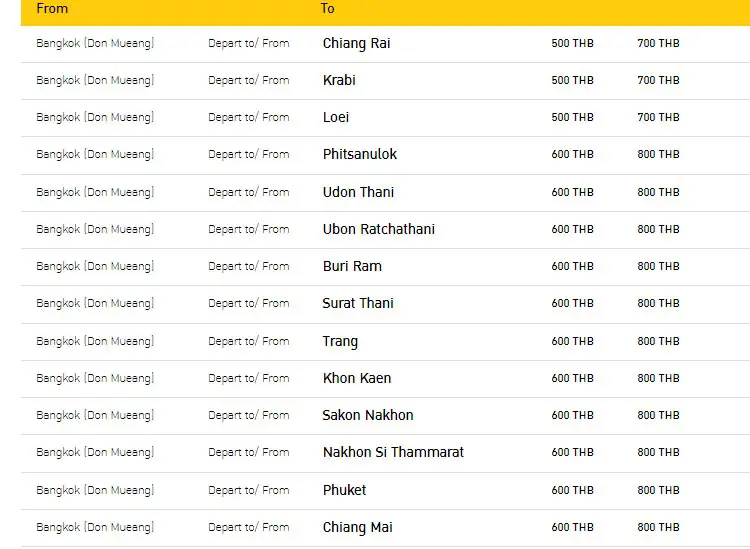Click 600 THB price in Trang row
The width and height of the screenshot is (750, 549).
pos(573,341)
